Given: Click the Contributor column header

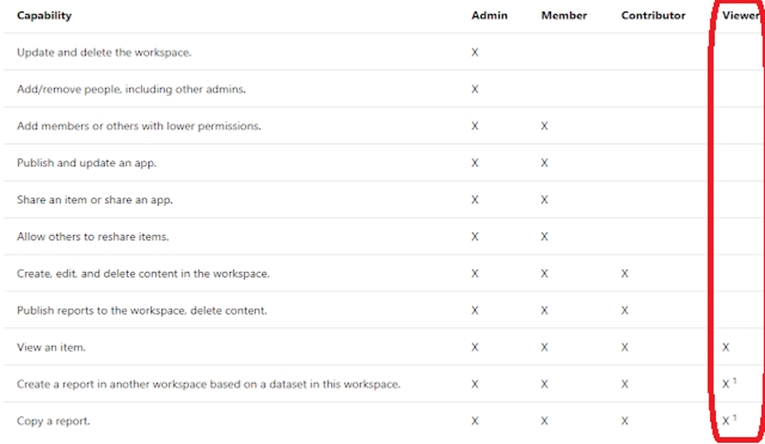Looking at the screenshot, I should click(653, 16).
